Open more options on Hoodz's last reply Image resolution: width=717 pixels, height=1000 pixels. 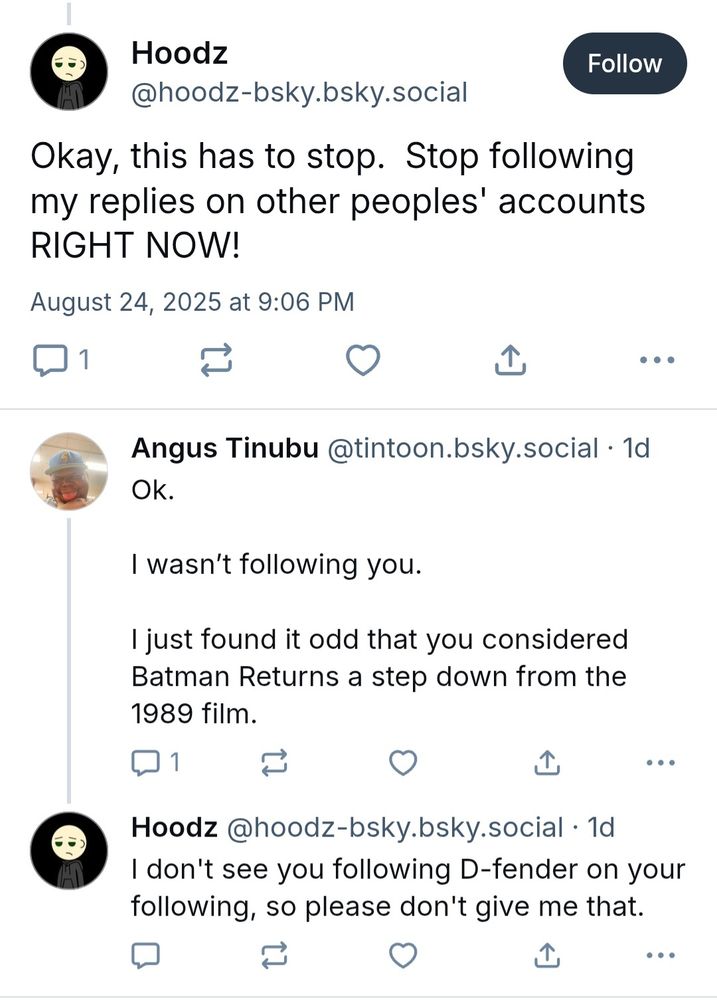pos(660,956)
